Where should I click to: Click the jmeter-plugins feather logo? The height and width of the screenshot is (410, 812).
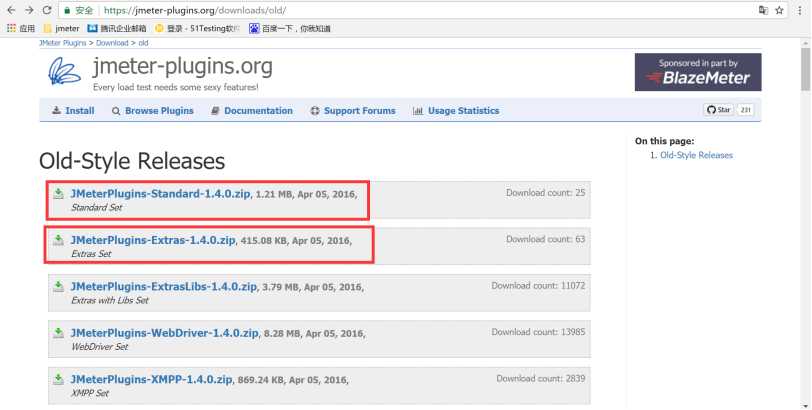click(x=65, y=71)
